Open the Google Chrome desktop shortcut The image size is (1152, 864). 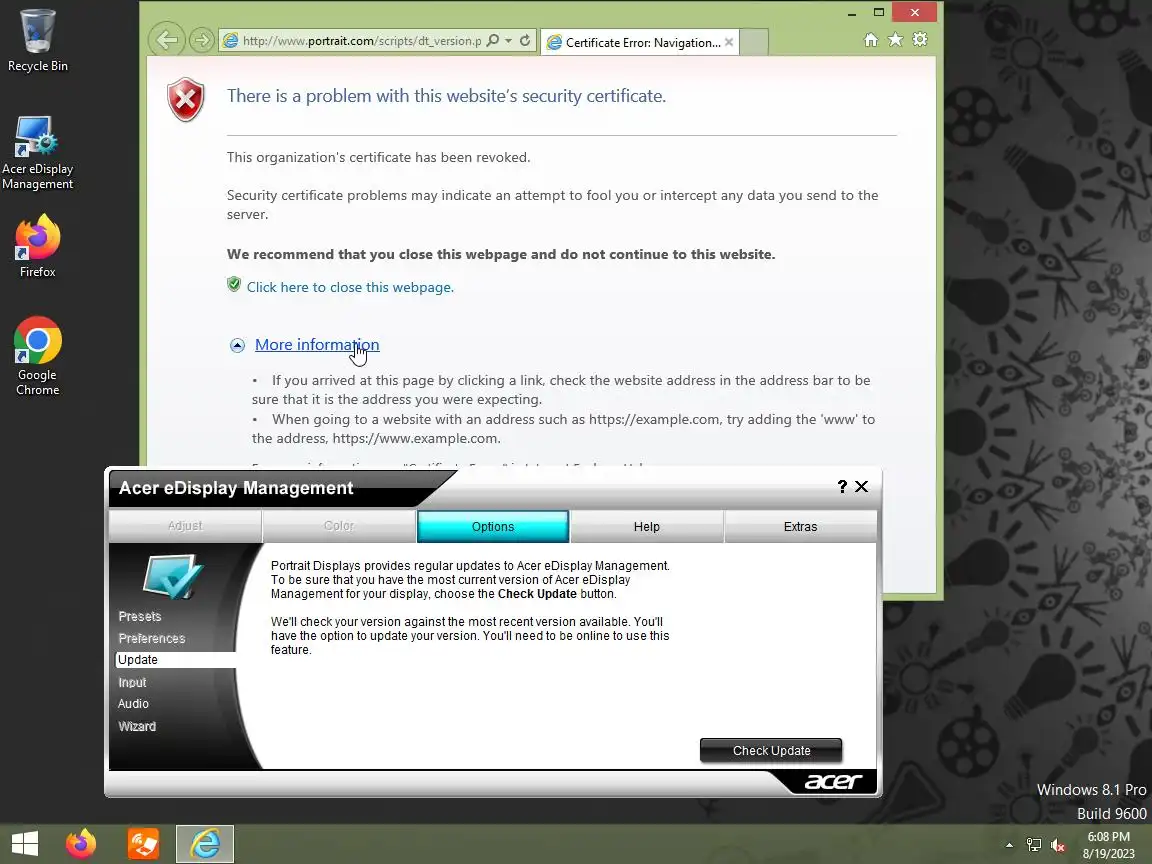pos(37,357)
